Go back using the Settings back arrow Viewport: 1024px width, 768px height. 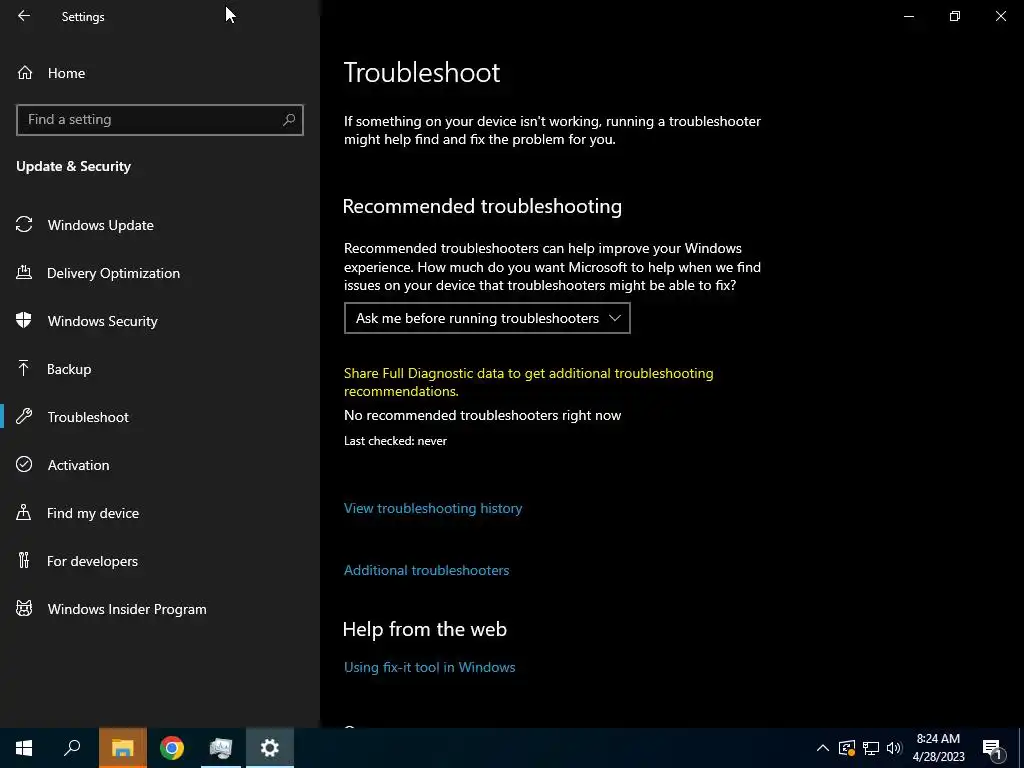(x=24, y=16)
